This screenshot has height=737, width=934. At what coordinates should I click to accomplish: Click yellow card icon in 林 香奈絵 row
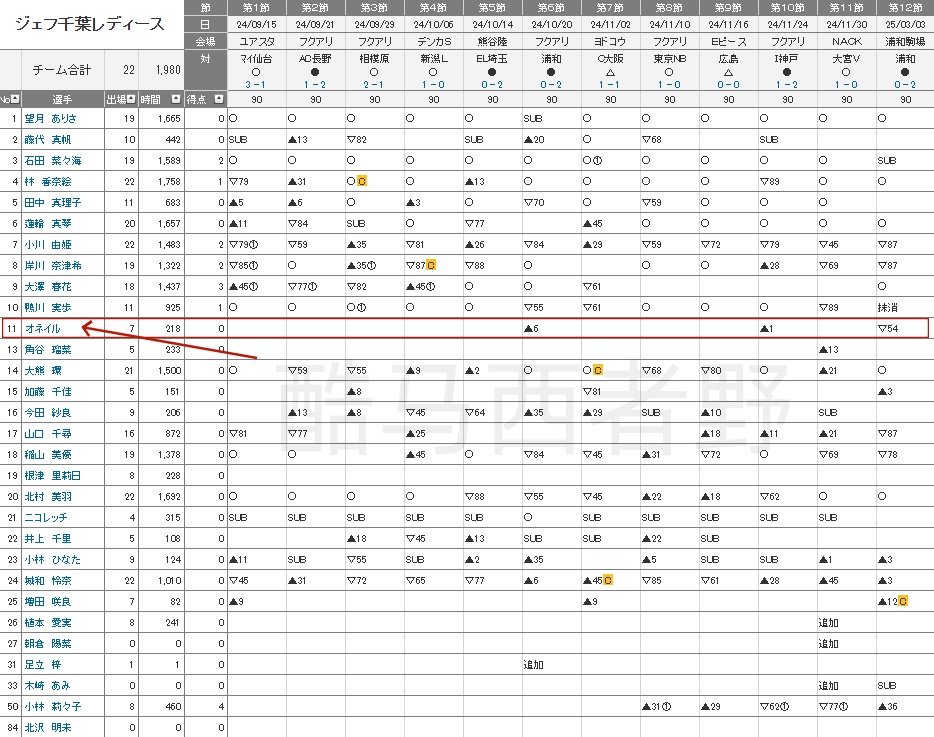tap(362, 181)
